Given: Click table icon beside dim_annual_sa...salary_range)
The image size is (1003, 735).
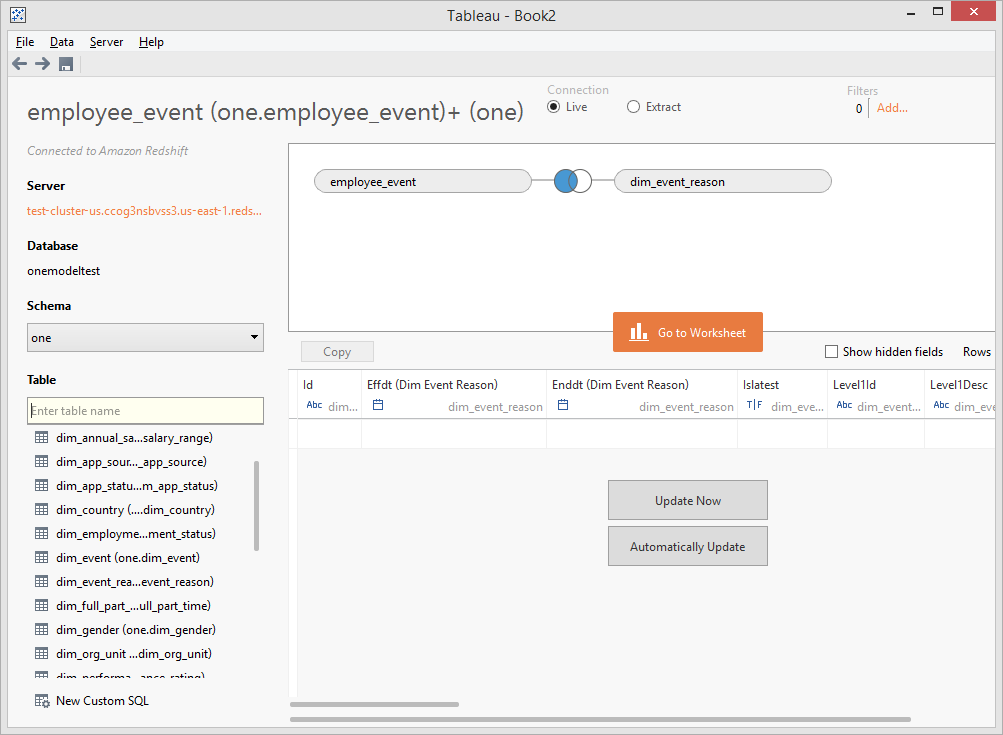Looking at the screenshot, I should (42, 438).
